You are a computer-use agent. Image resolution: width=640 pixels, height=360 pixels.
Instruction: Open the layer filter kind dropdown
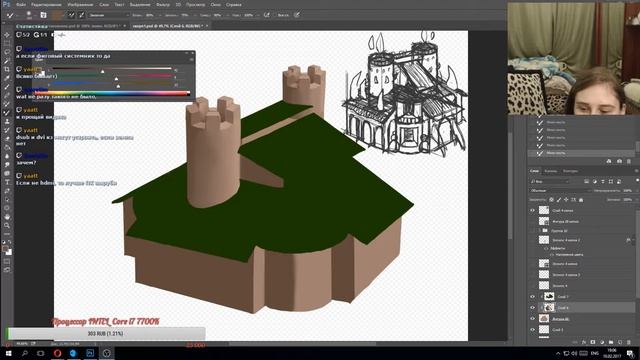tap(549, 181)
